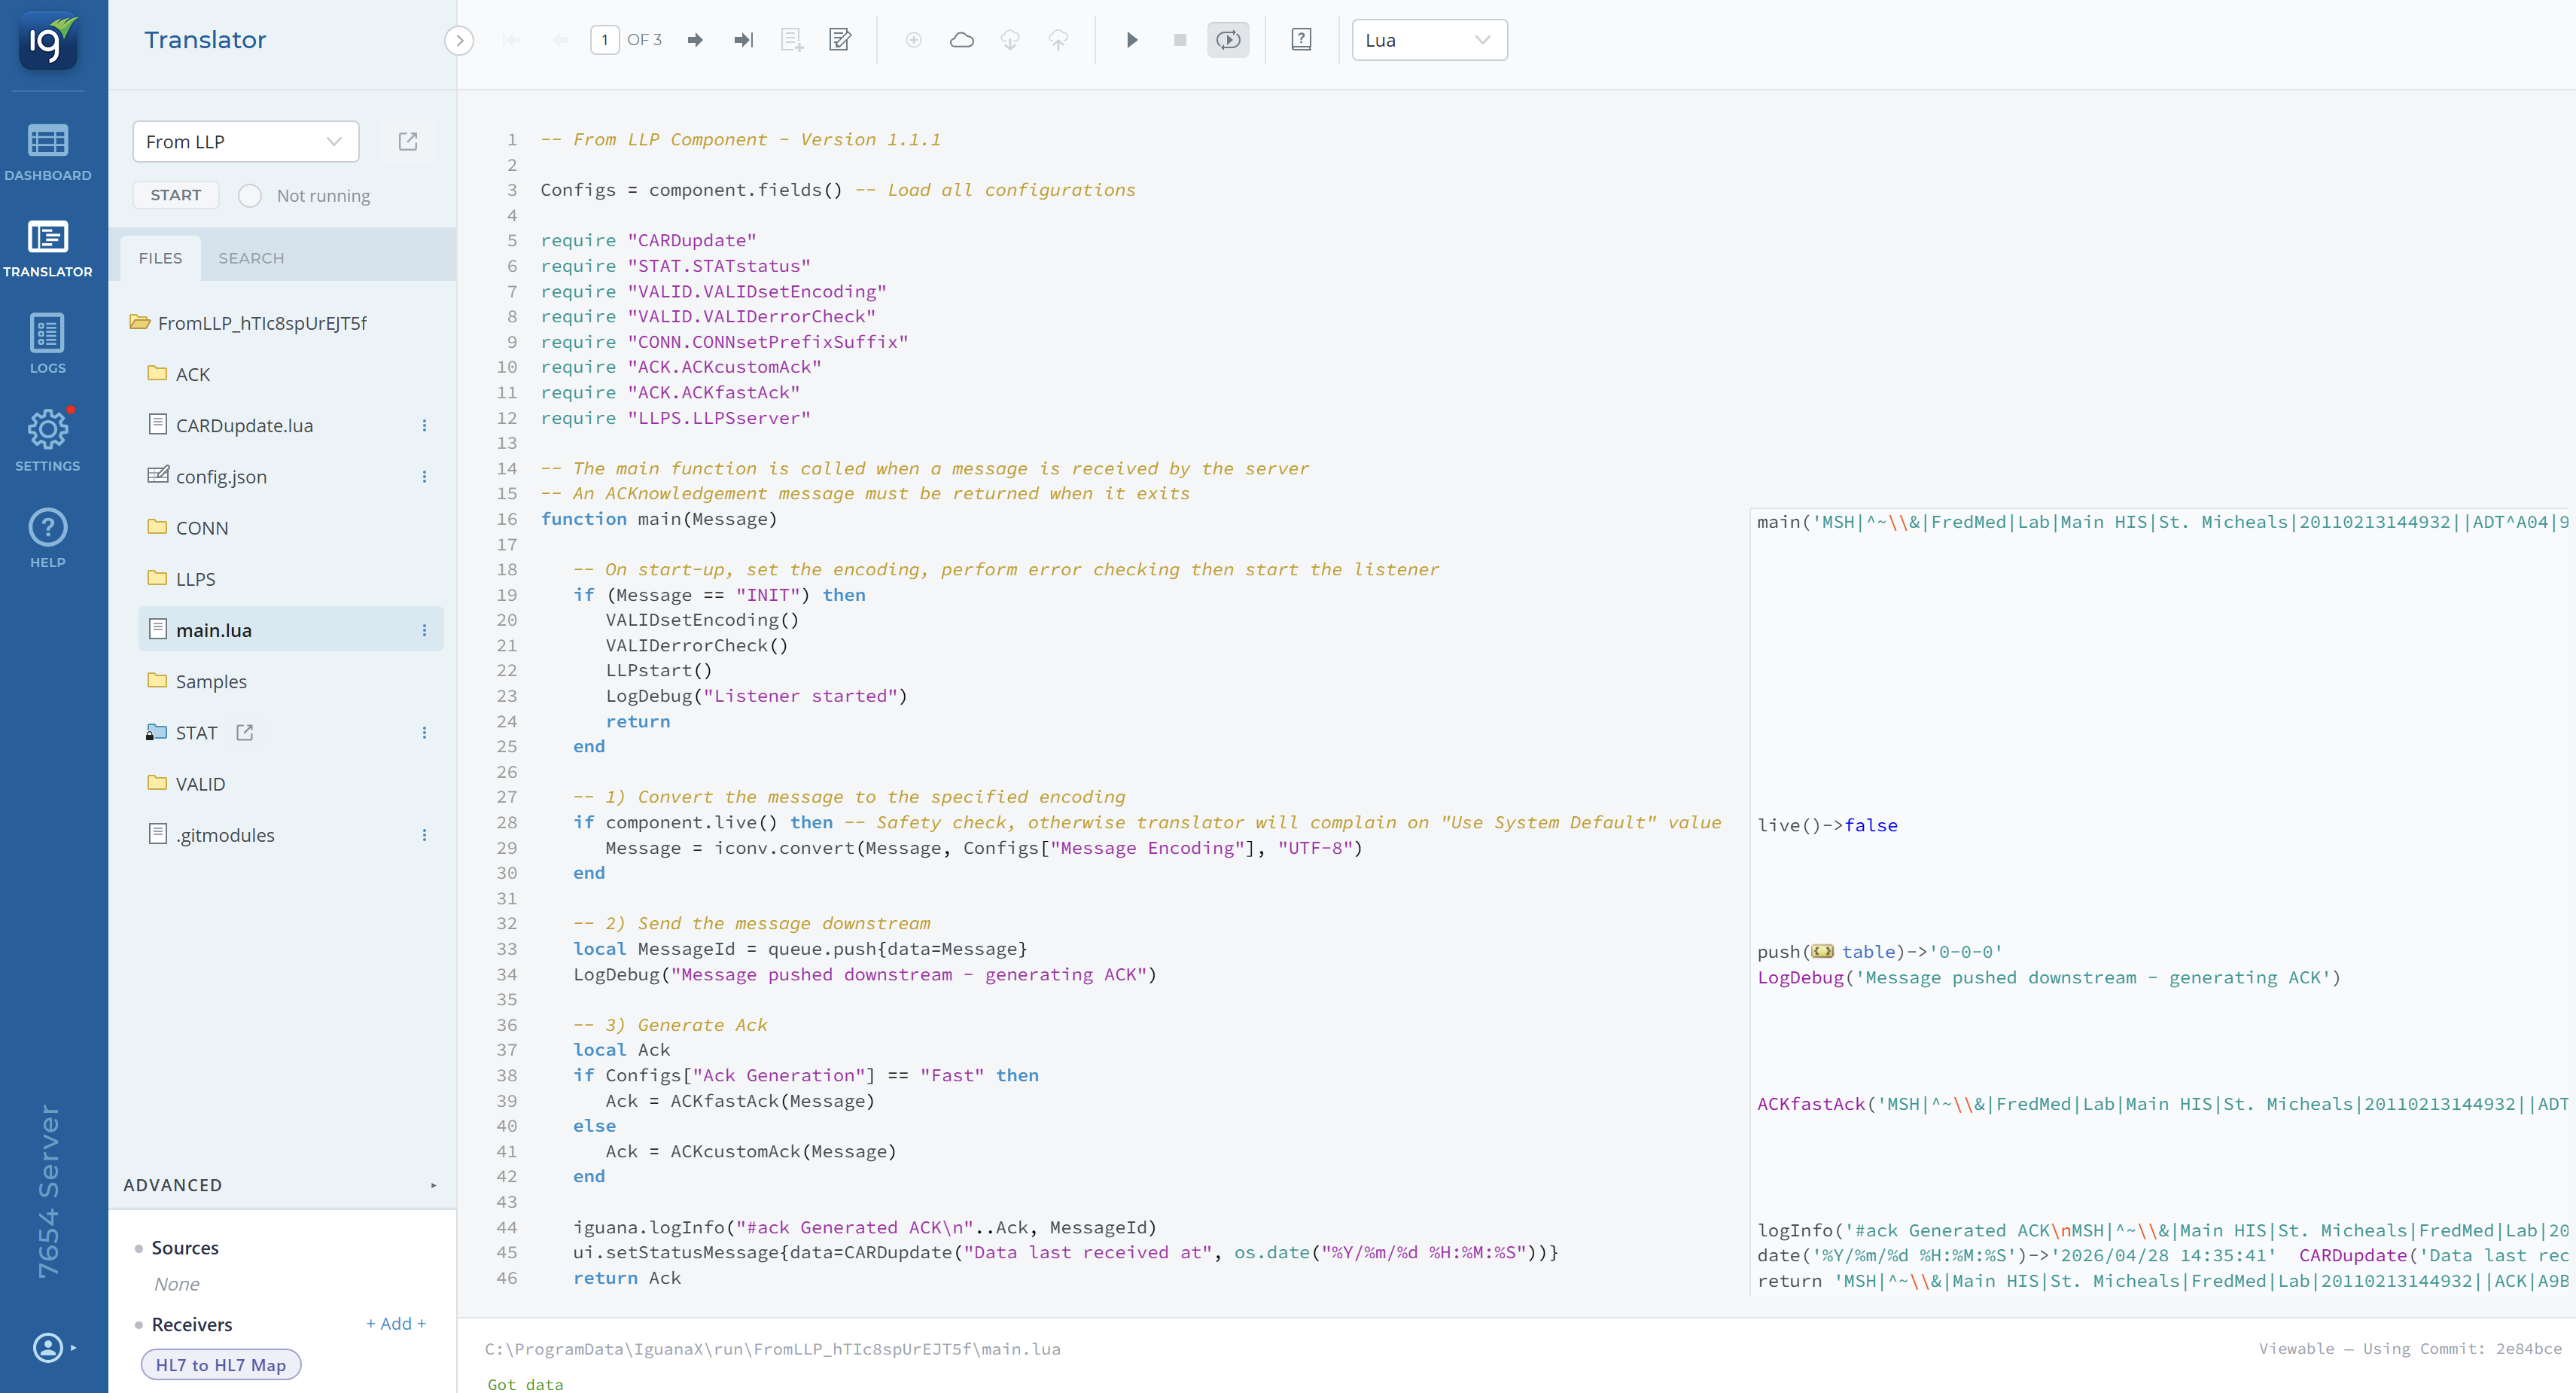The height and width of the screenshot is (1393, 2576).
Task: Open STAT library external link icon
Action: point(245,732)
